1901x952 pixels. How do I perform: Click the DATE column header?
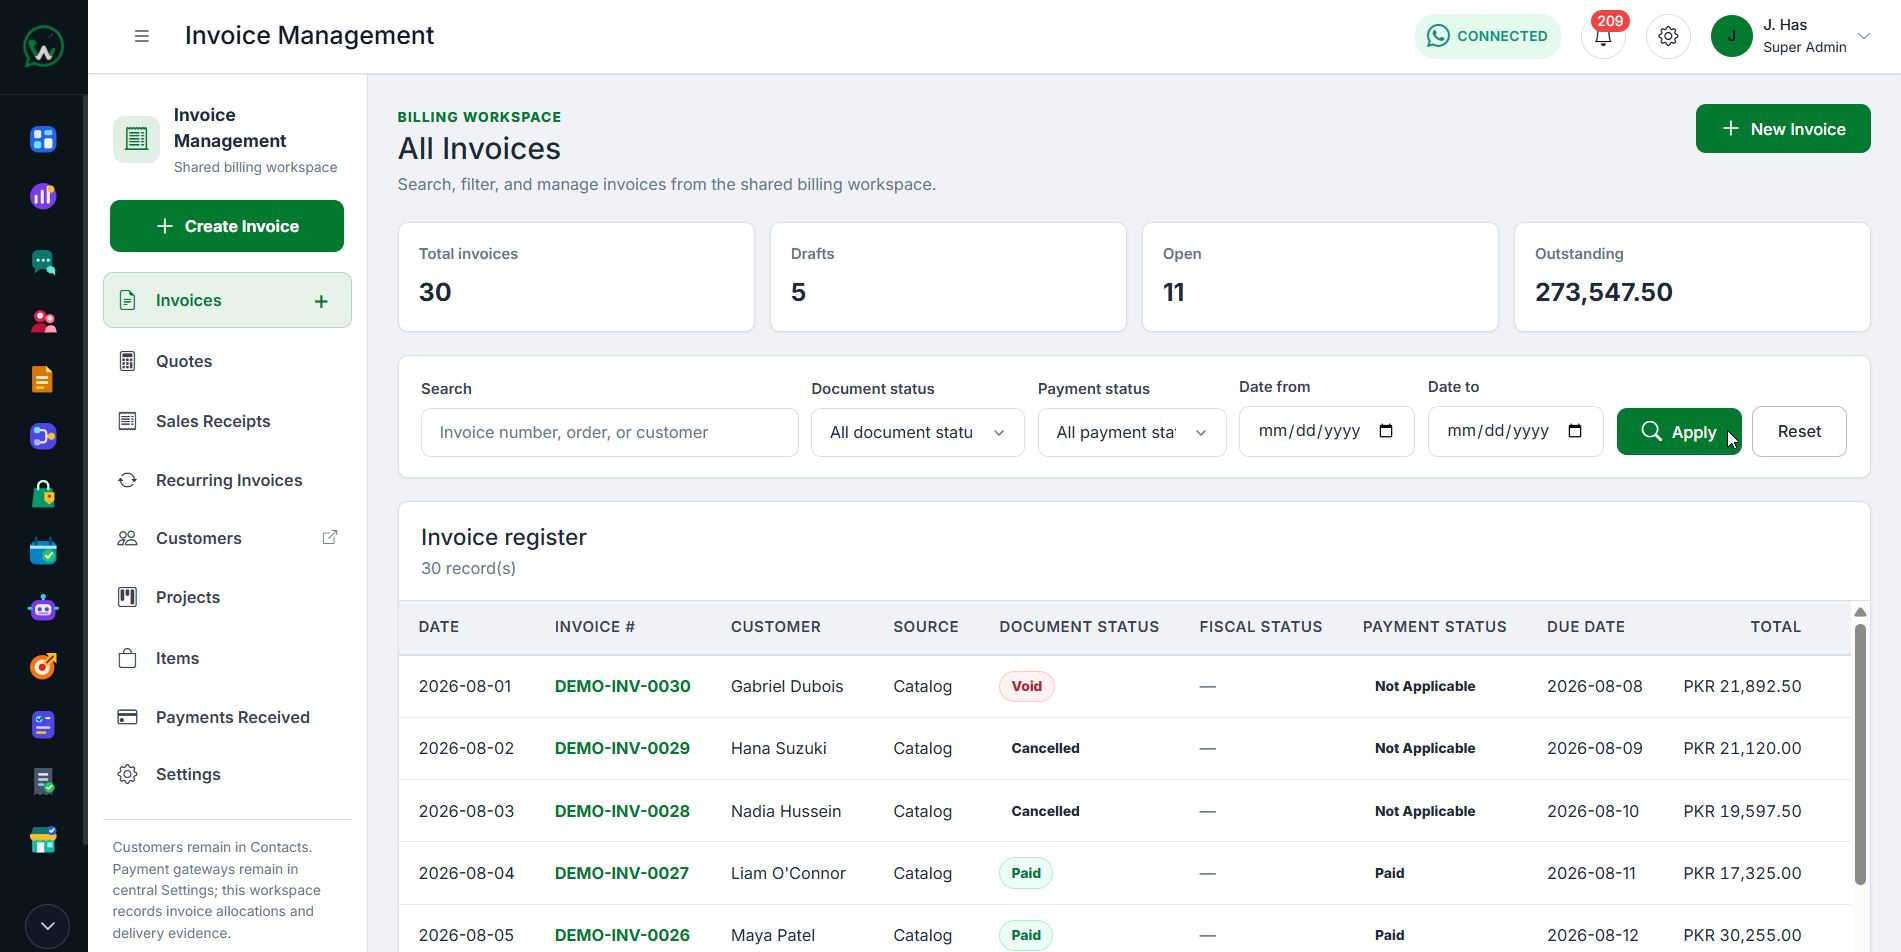tap(439, 627)
